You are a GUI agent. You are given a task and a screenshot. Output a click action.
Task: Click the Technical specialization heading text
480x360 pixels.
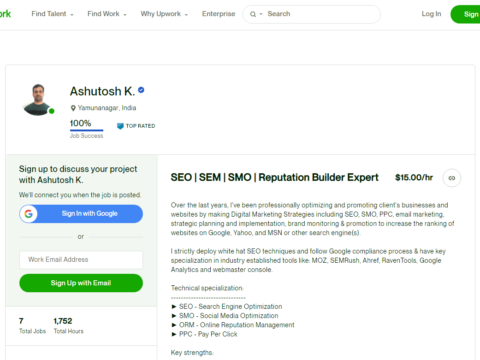click(207, 288)
